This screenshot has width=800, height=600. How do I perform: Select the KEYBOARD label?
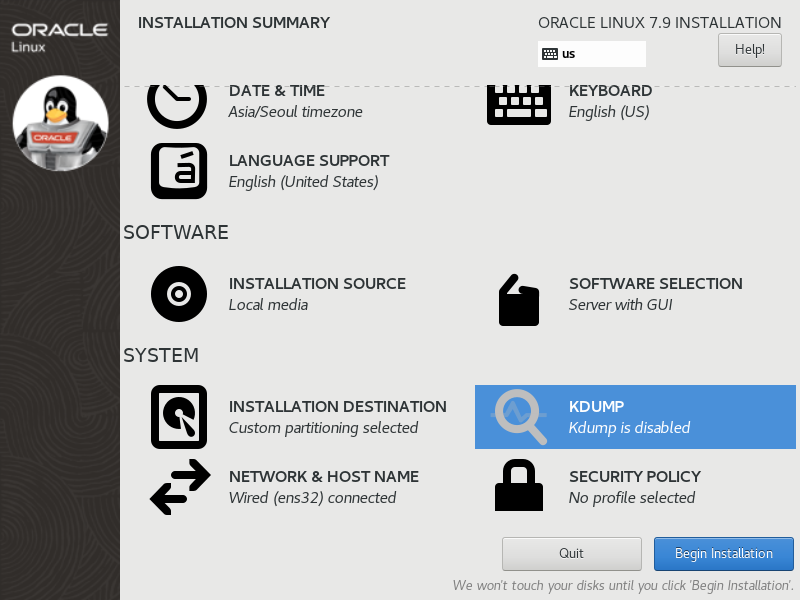click(610, 91)
